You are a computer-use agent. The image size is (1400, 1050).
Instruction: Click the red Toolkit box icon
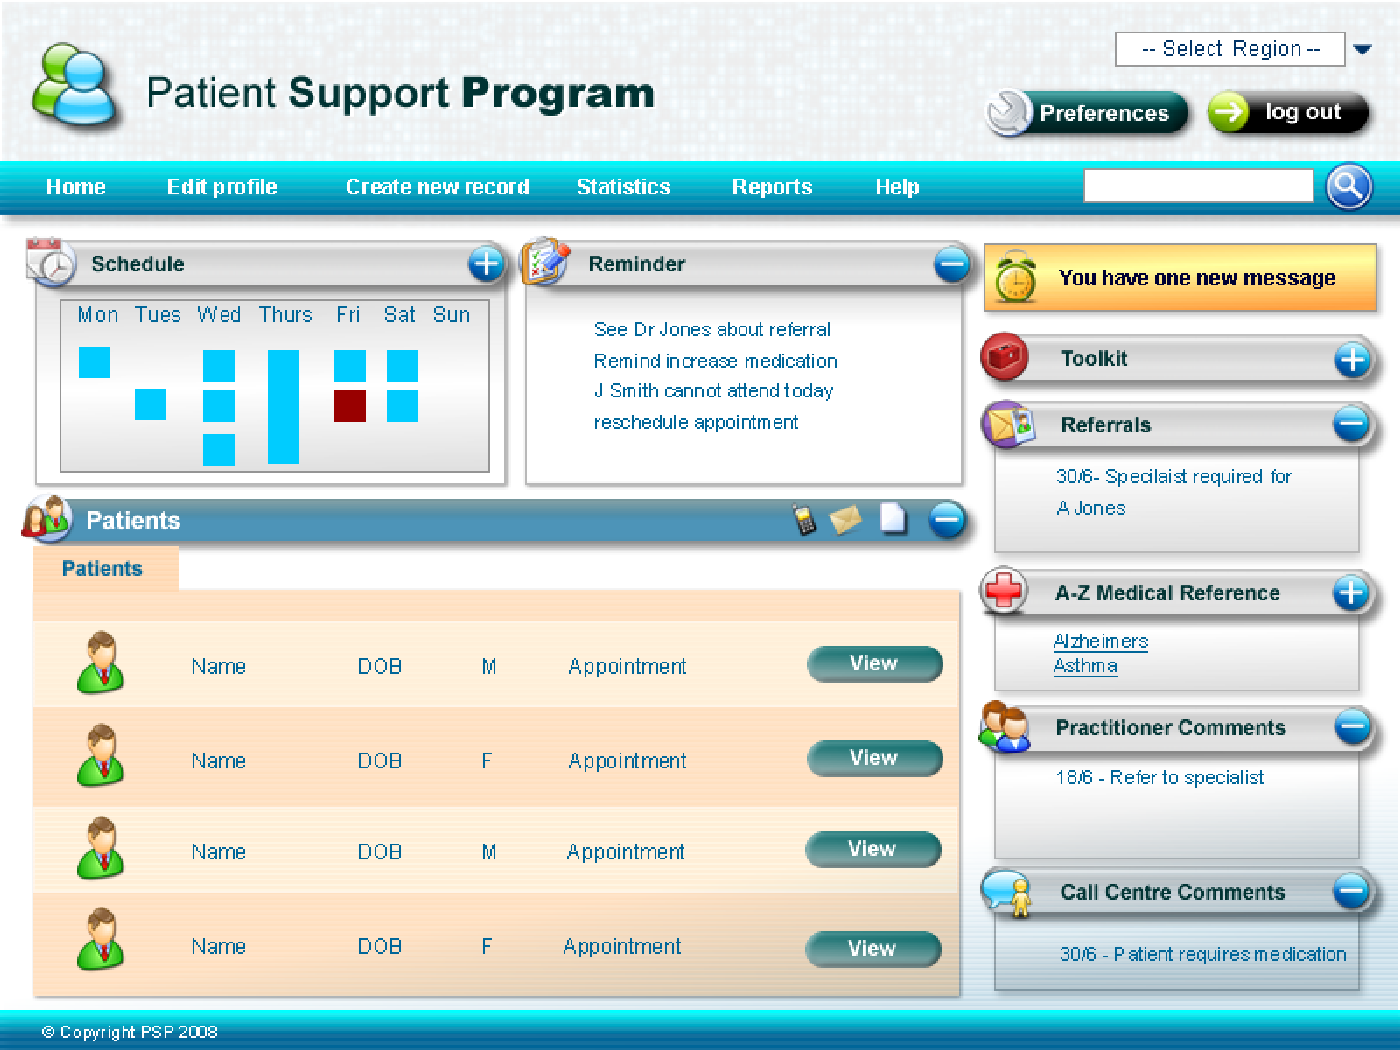(1004, 357)
